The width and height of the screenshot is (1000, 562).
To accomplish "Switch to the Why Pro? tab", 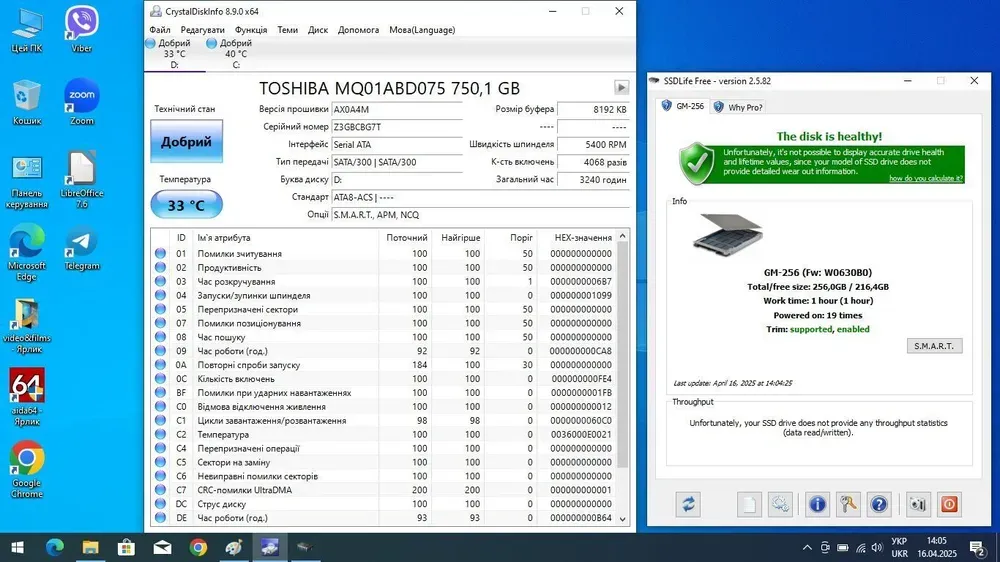I will (738, 107).
